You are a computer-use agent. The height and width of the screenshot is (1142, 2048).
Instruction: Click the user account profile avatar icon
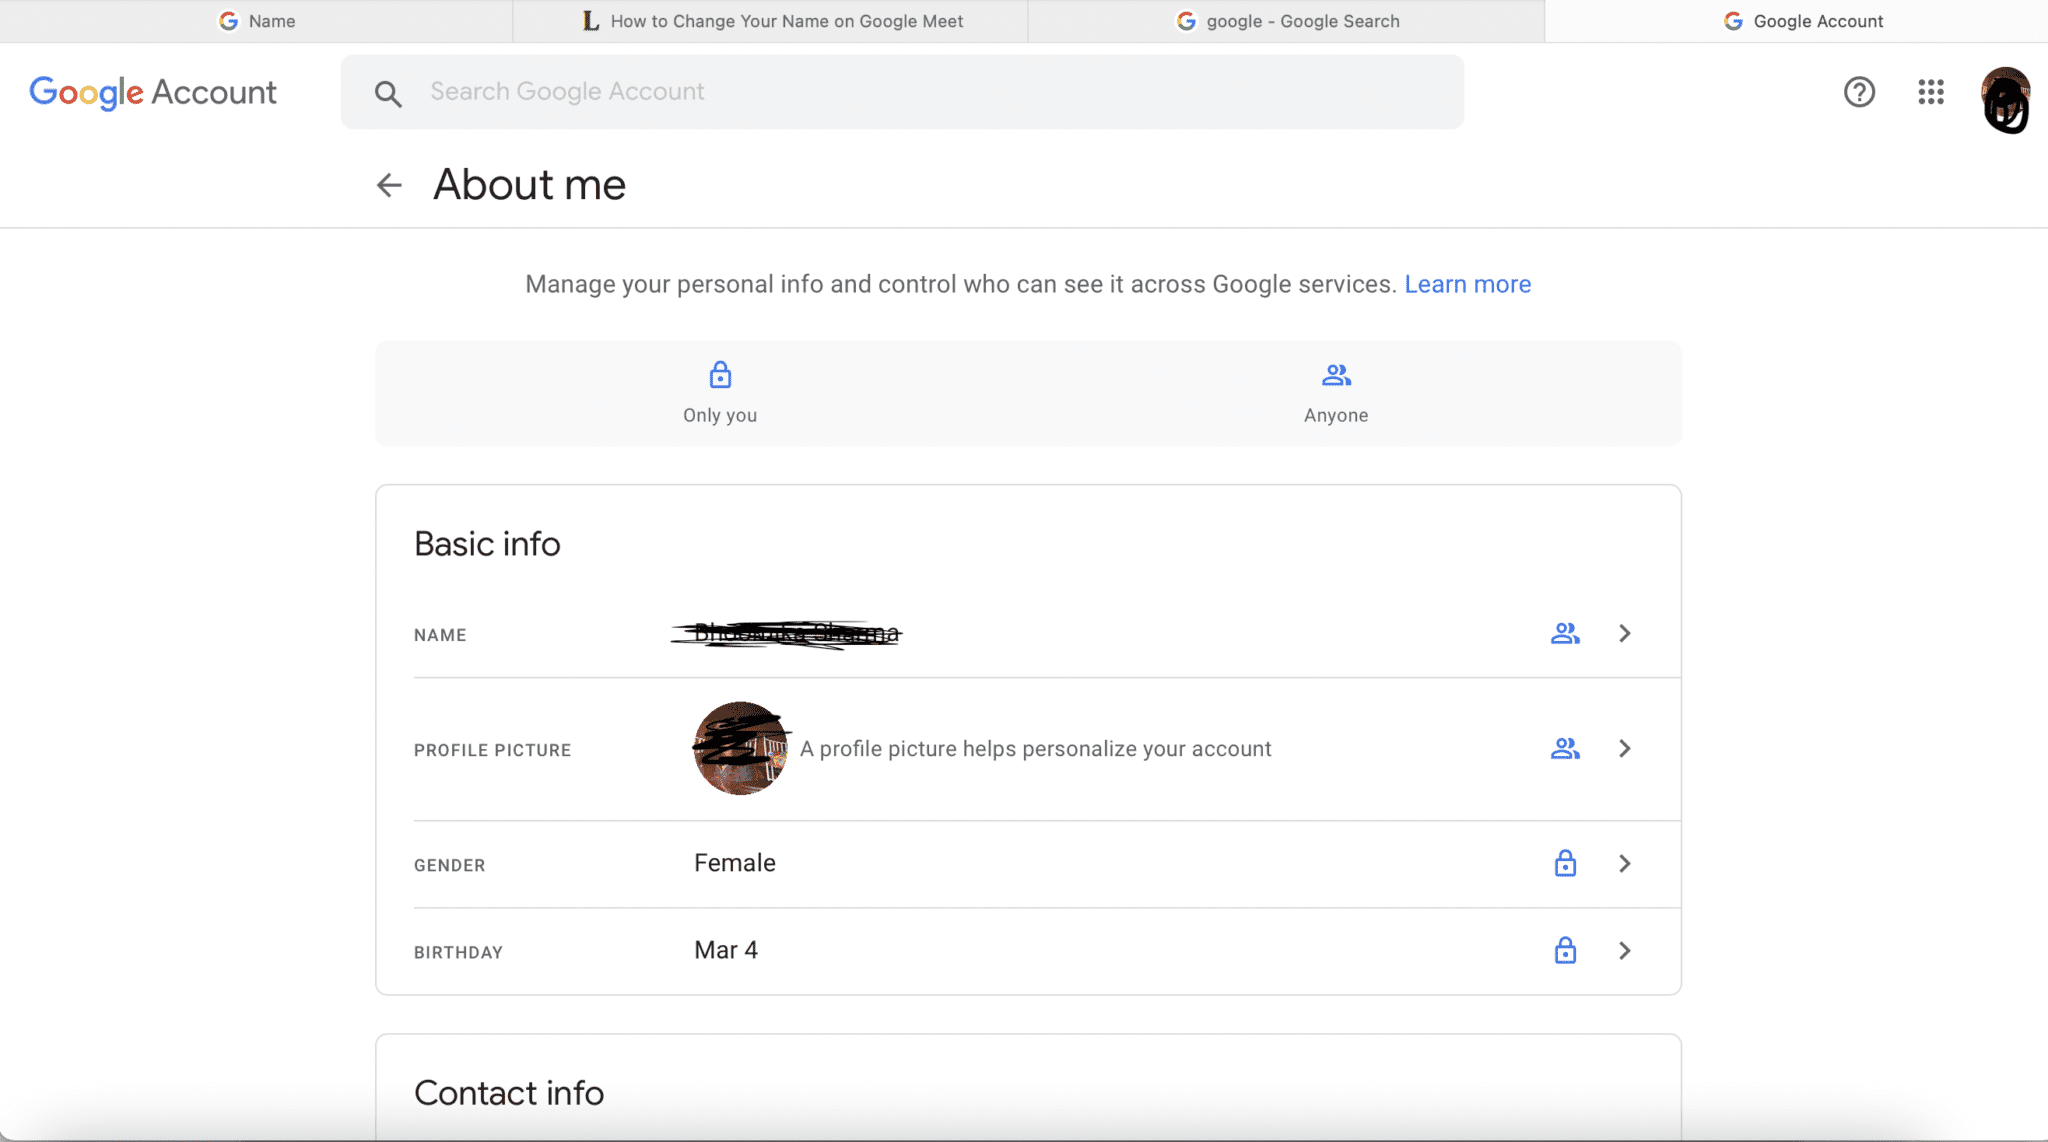tap(2002, 90)
